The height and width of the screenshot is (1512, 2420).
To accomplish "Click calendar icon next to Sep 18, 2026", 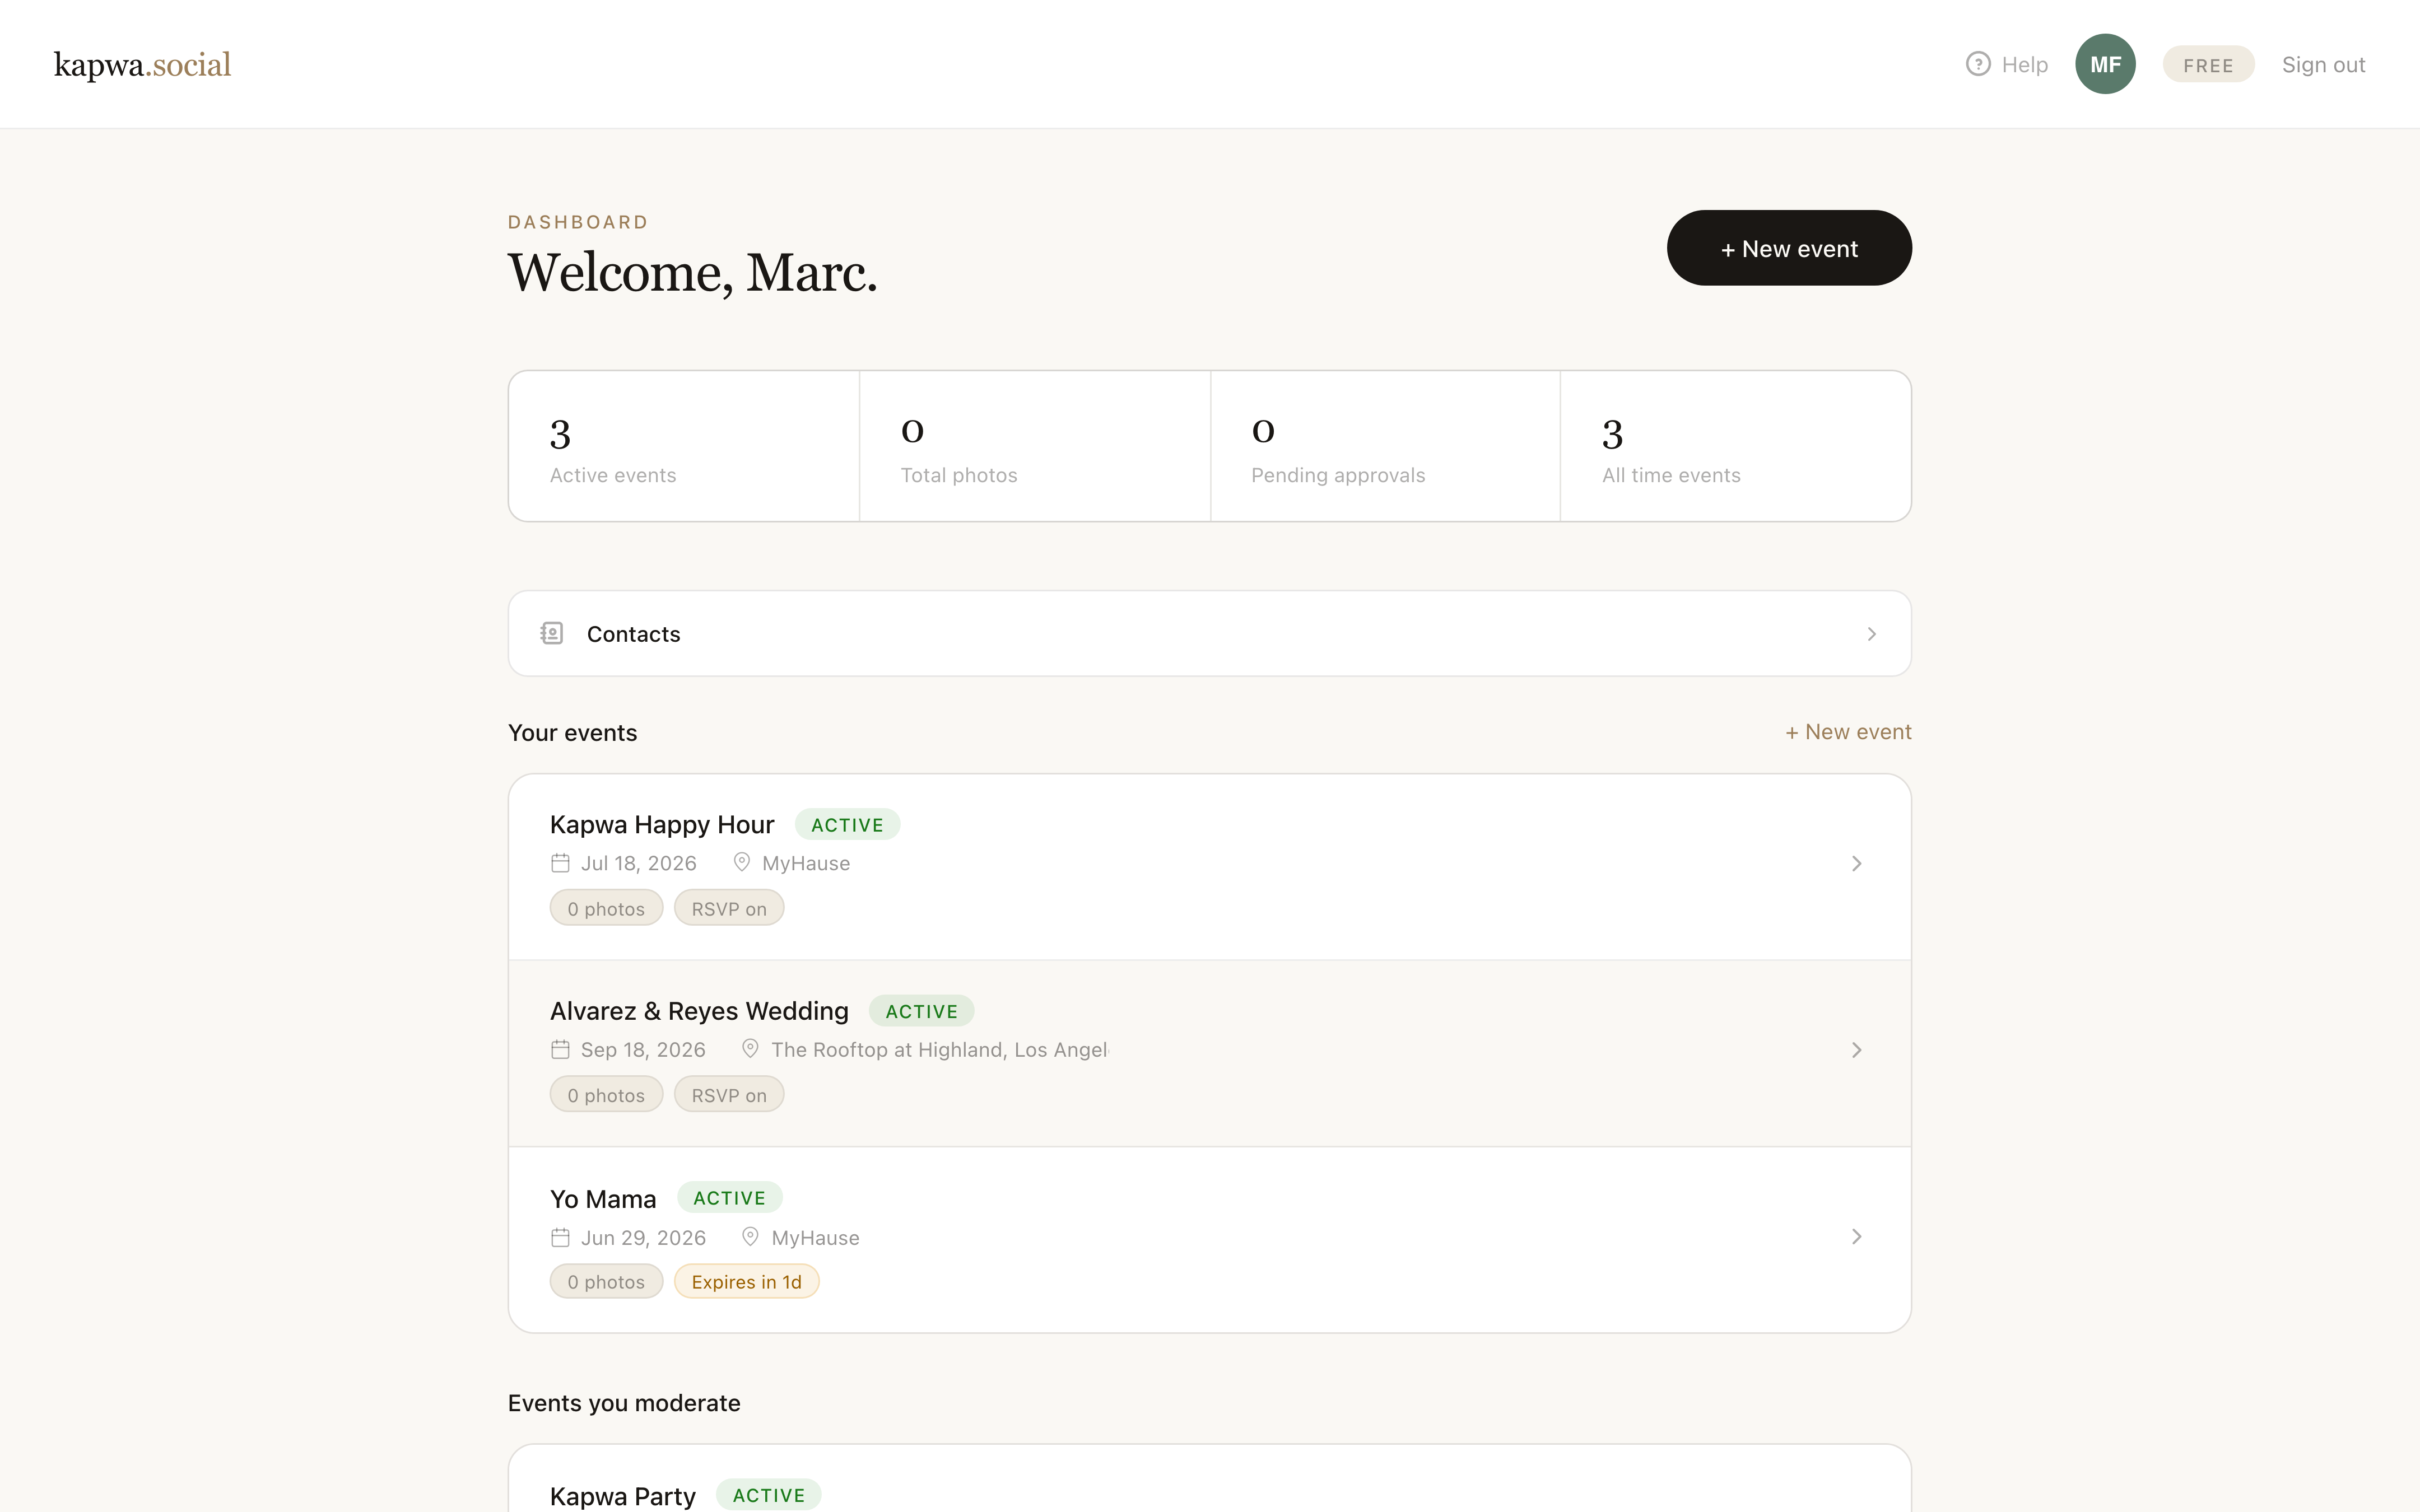I will pyautogui.click(x=560, y=1049).
